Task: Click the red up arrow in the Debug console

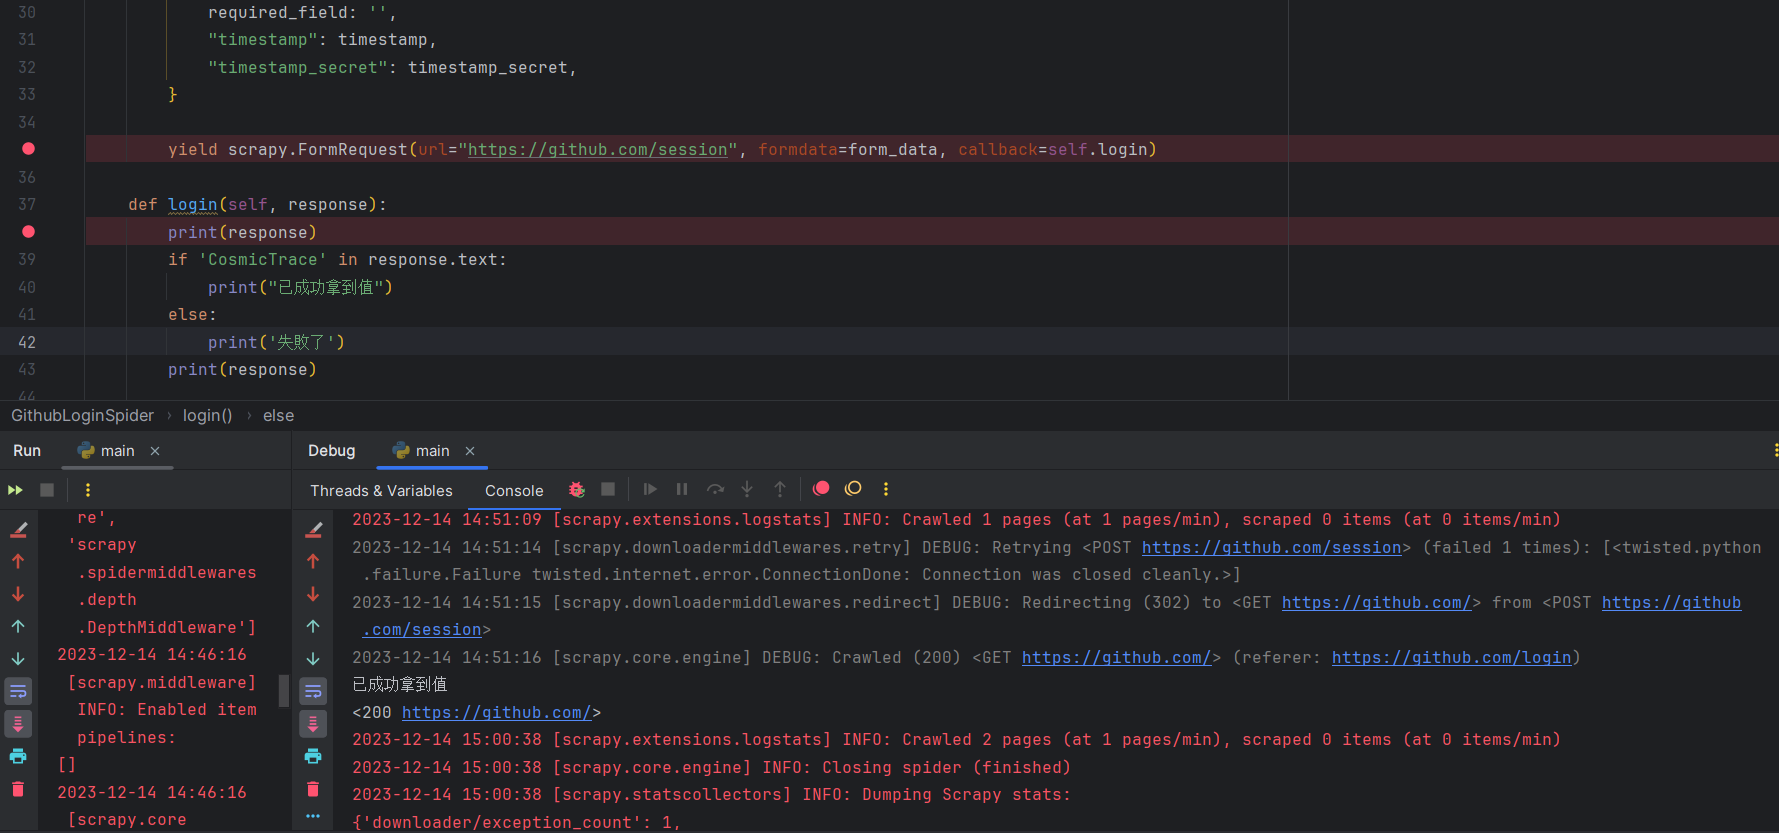Action: pyautogui.click(x=313, y=561)
